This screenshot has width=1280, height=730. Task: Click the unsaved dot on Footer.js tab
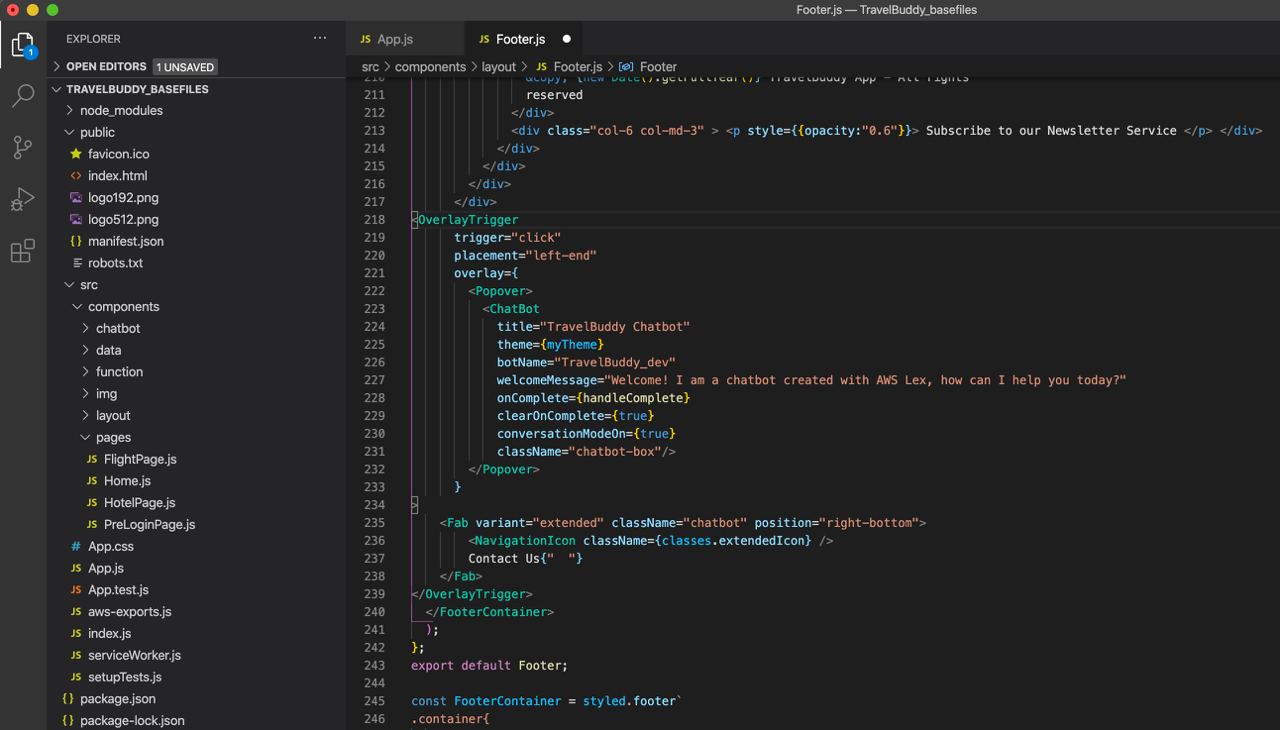566,39
